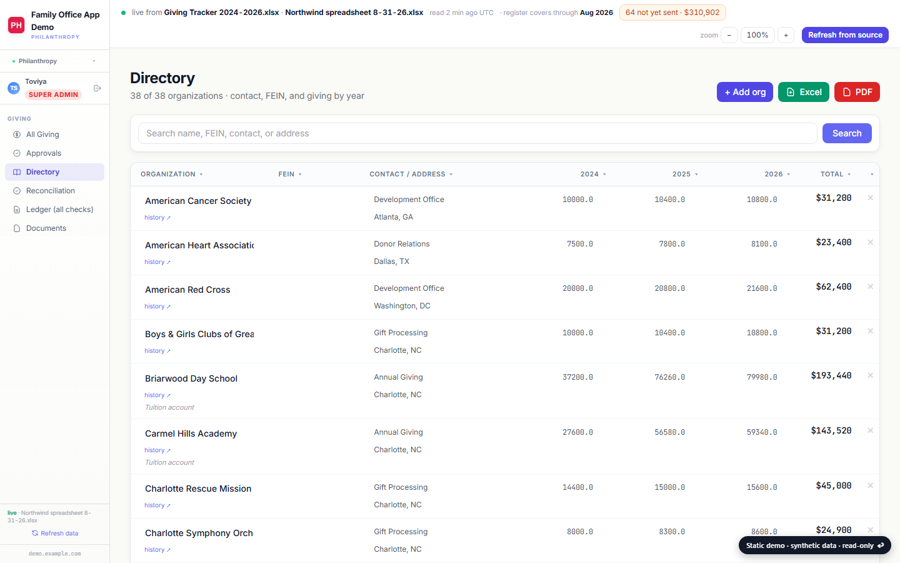Sort by 2026 column header

click(x=777, y=174)
